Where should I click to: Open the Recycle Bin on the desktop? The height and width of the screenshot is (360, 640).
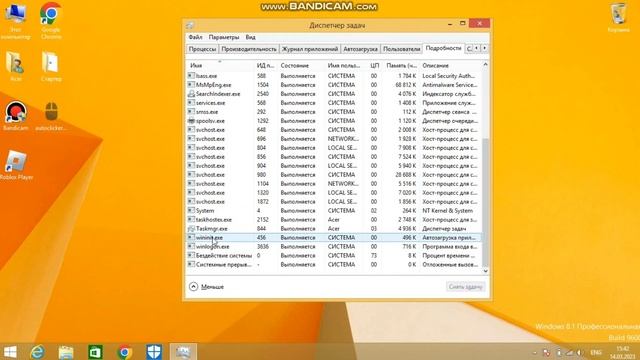[618, 18]
